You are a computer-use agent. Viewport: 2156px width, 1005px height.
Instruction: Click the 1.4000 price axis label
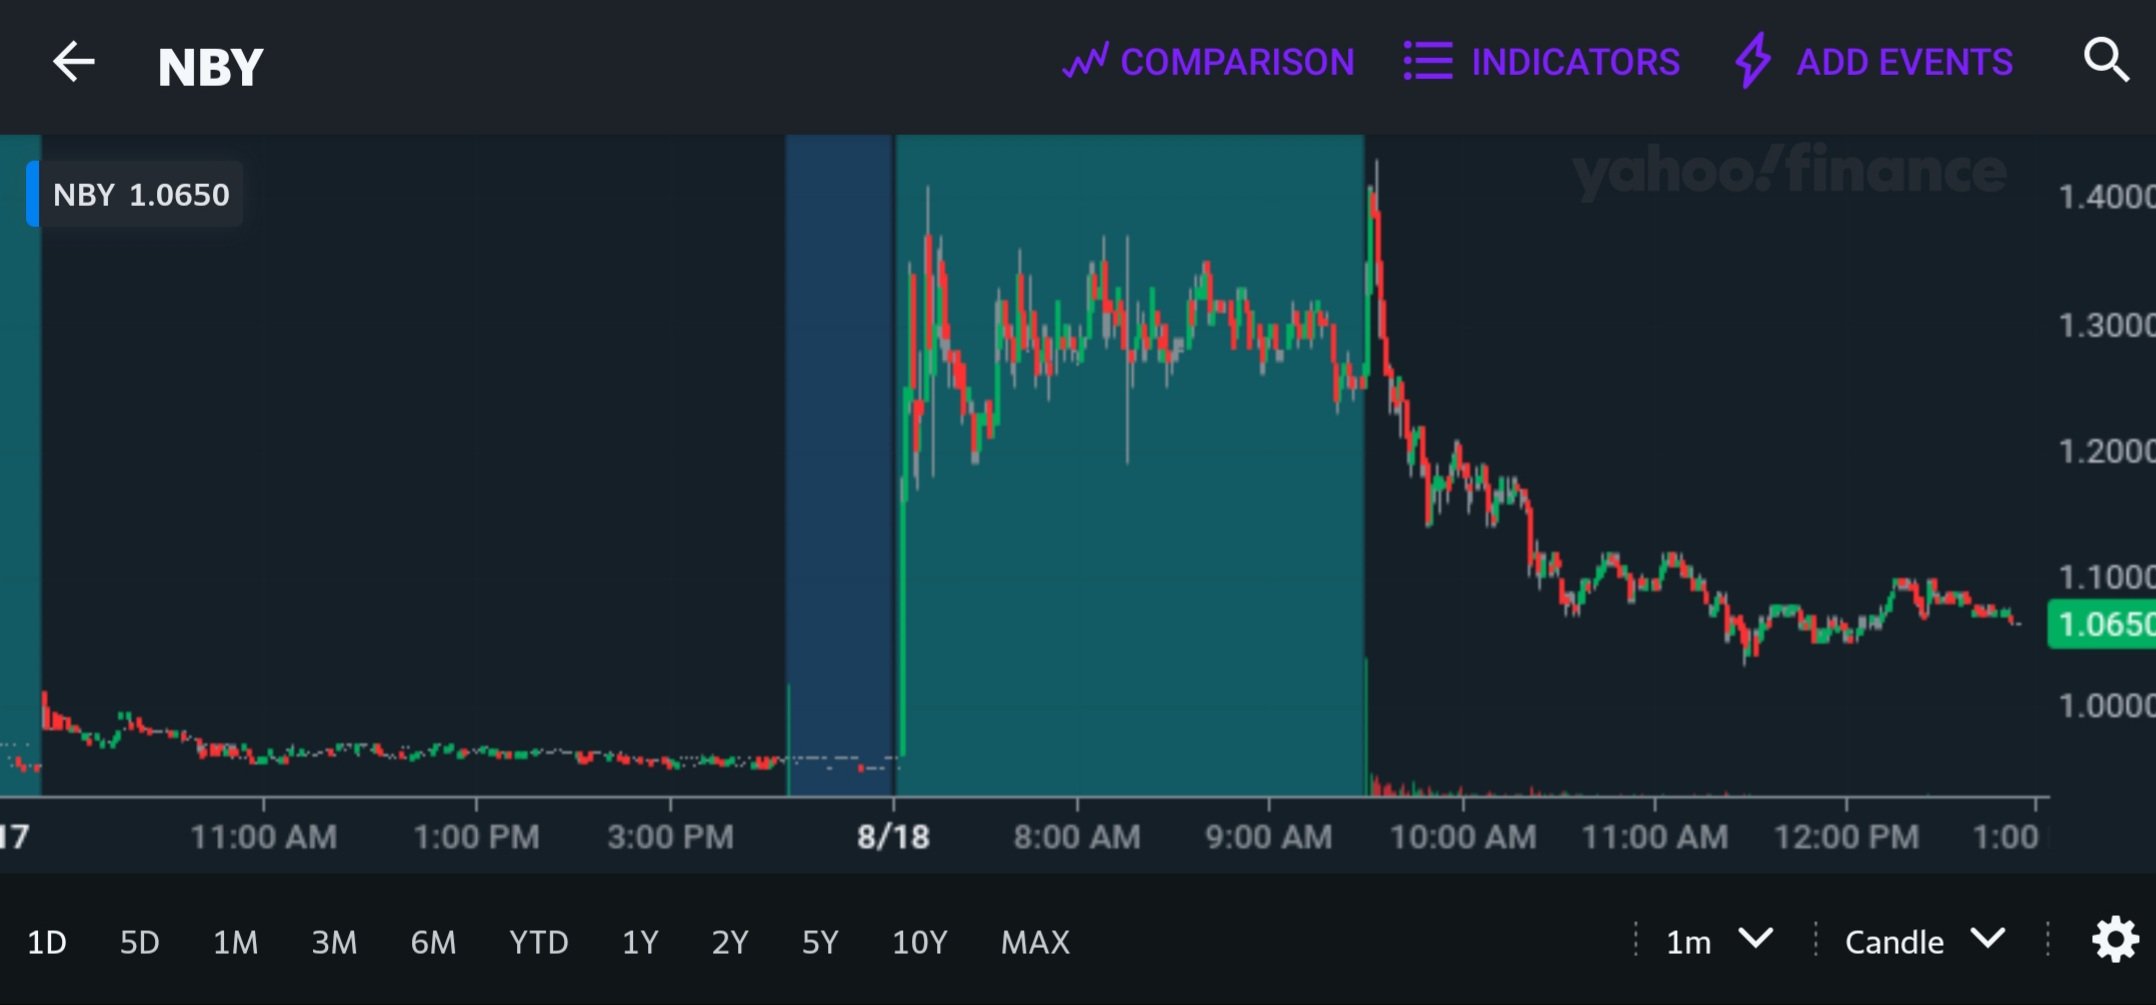click(x=2107, y=196)
